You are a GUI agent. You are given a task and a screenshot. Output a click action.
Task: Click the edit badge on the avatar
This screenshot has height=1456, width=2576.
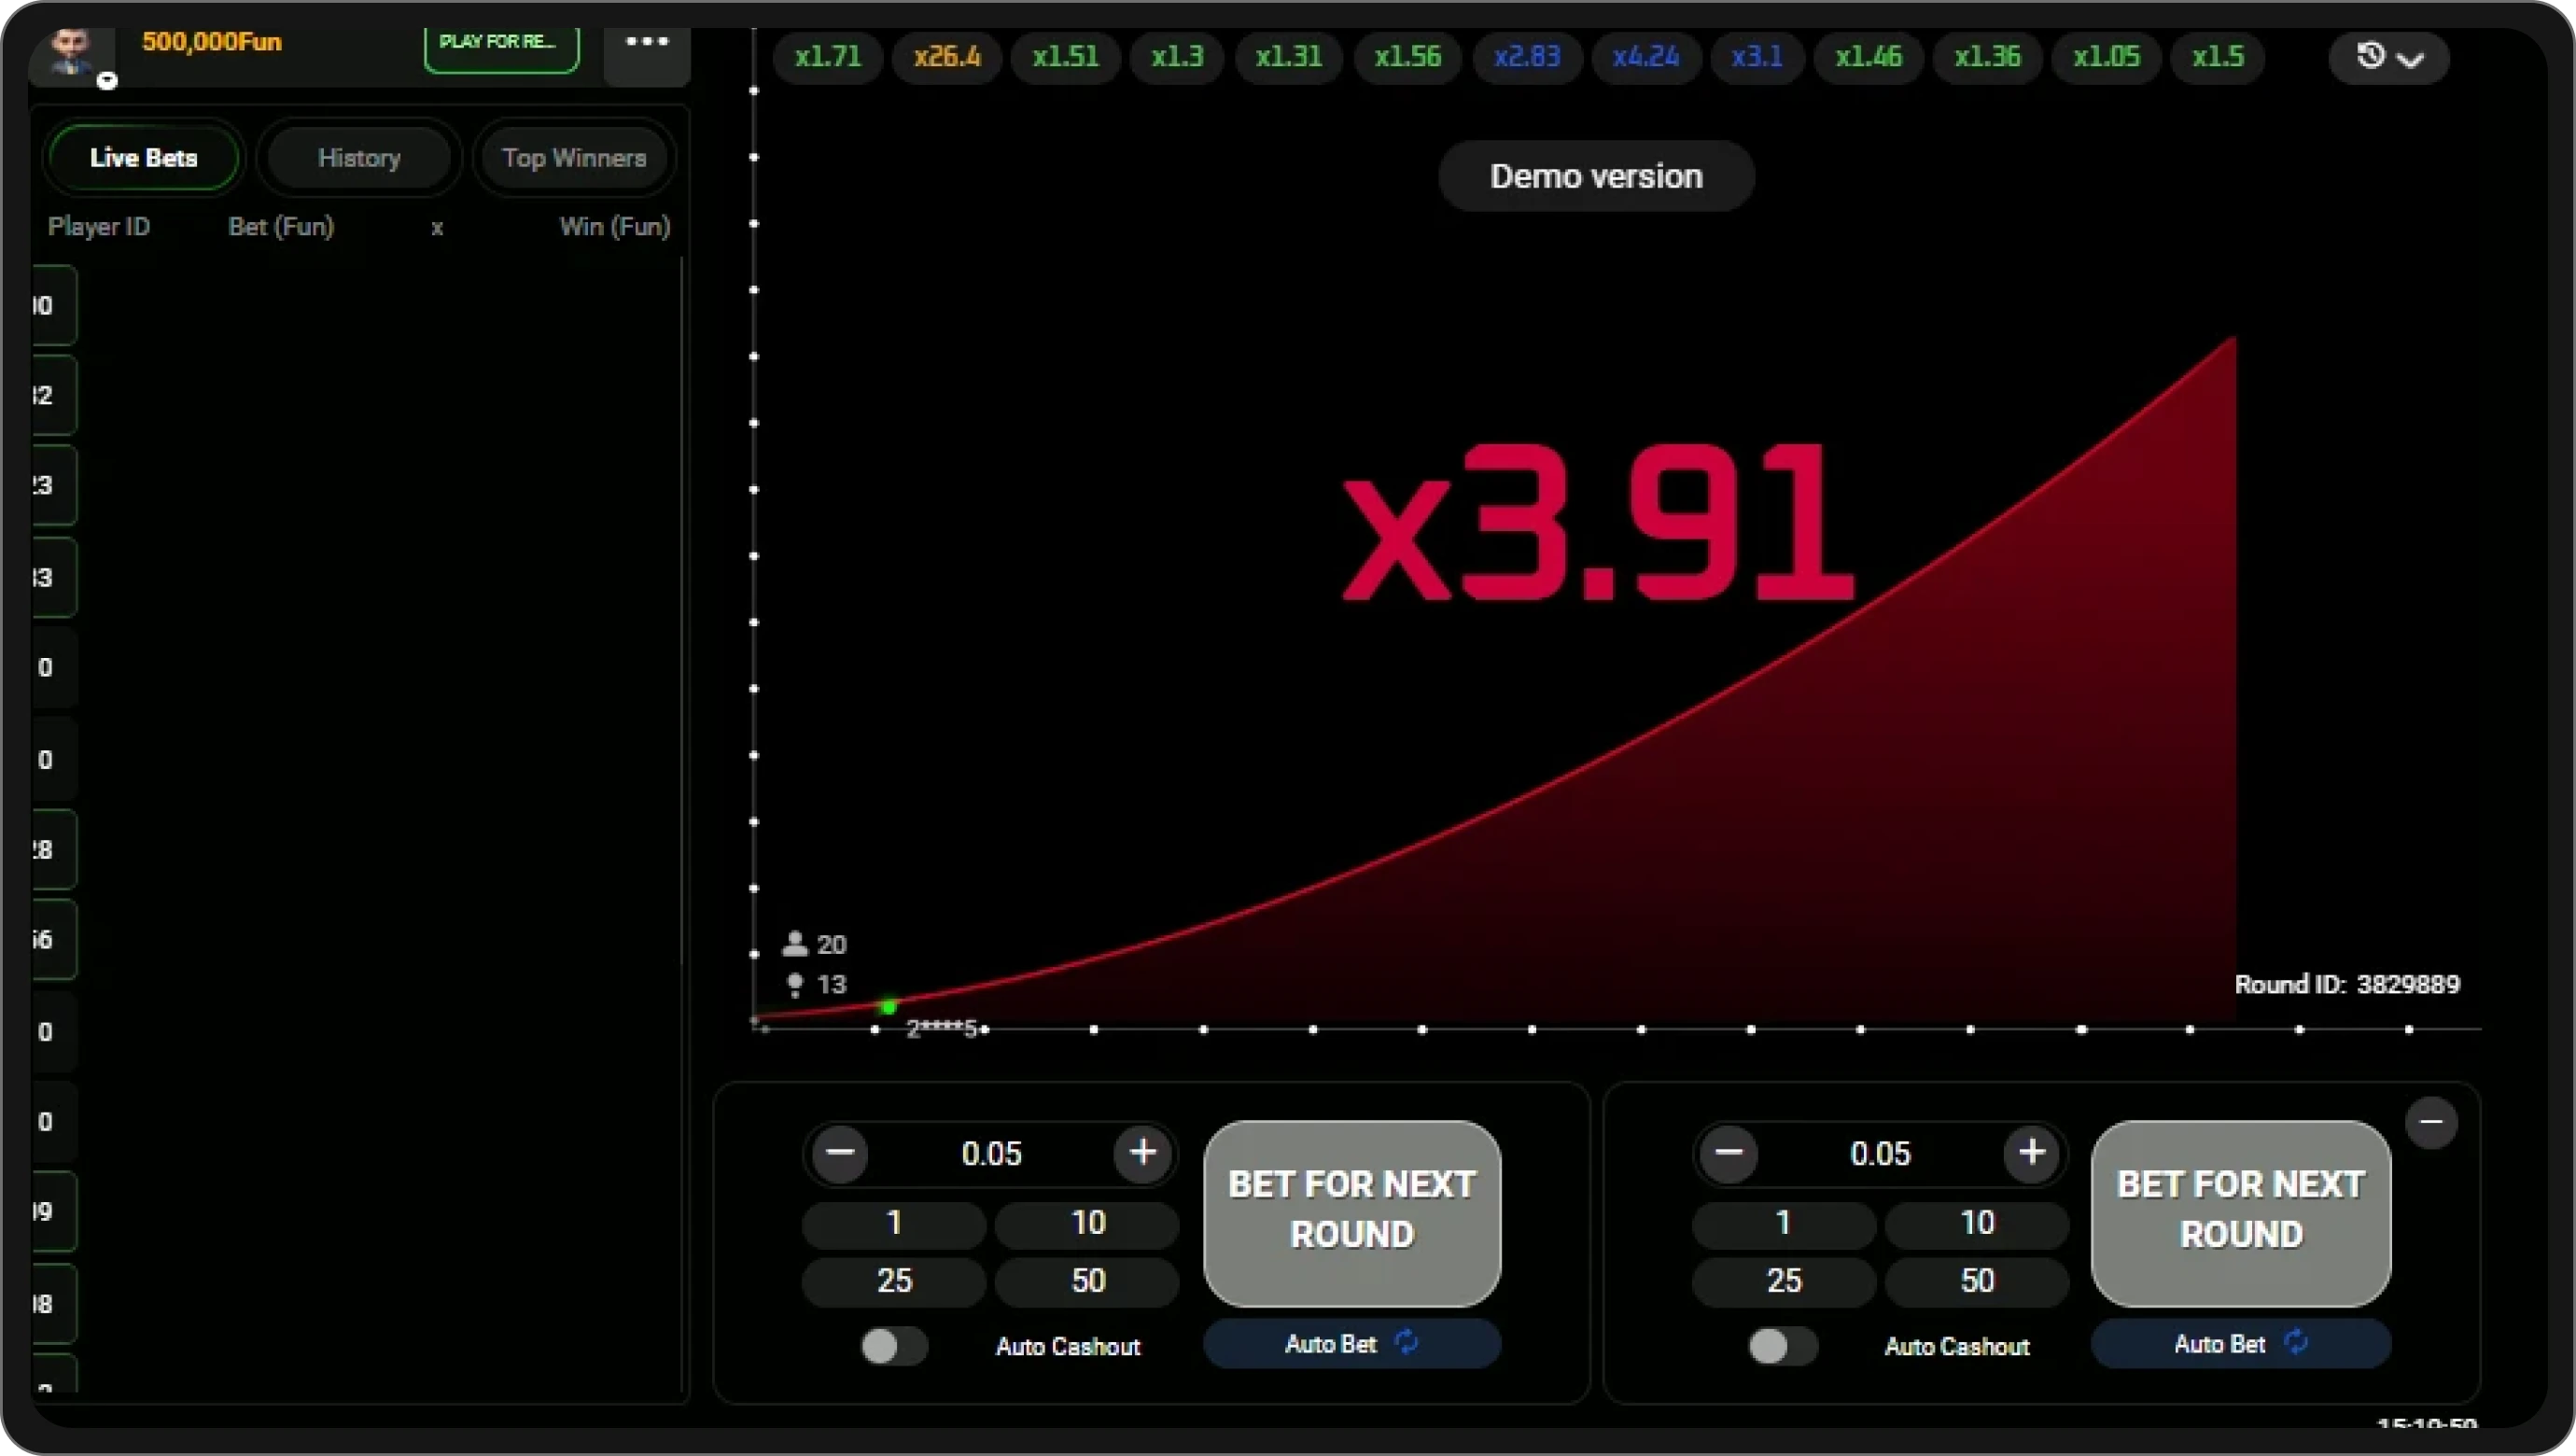click(107, 82)
